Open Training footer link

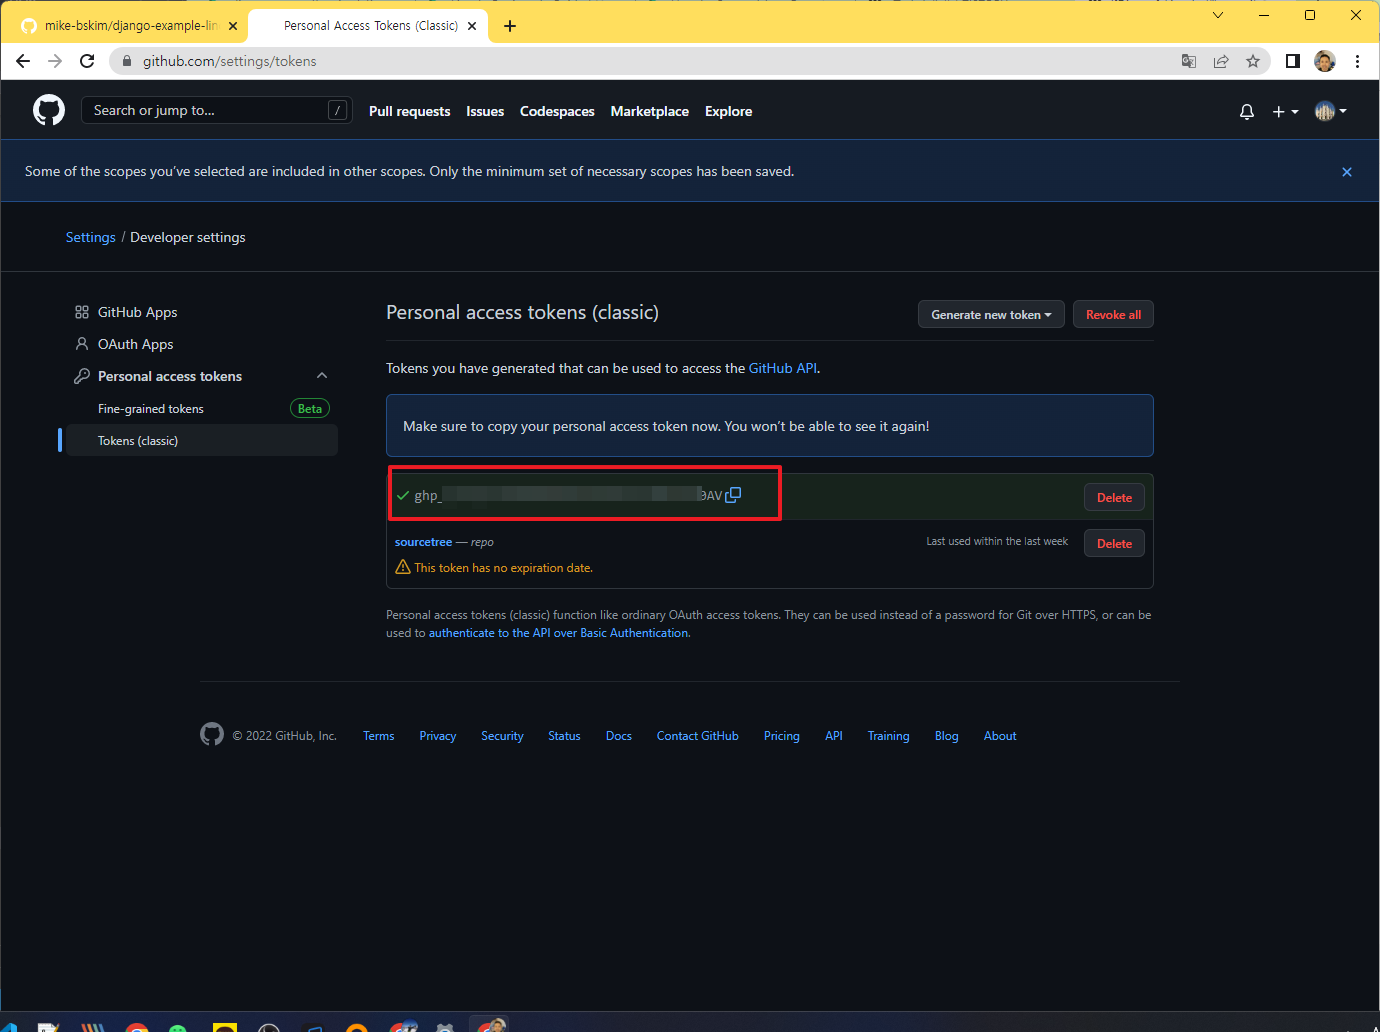click(889, 736)
